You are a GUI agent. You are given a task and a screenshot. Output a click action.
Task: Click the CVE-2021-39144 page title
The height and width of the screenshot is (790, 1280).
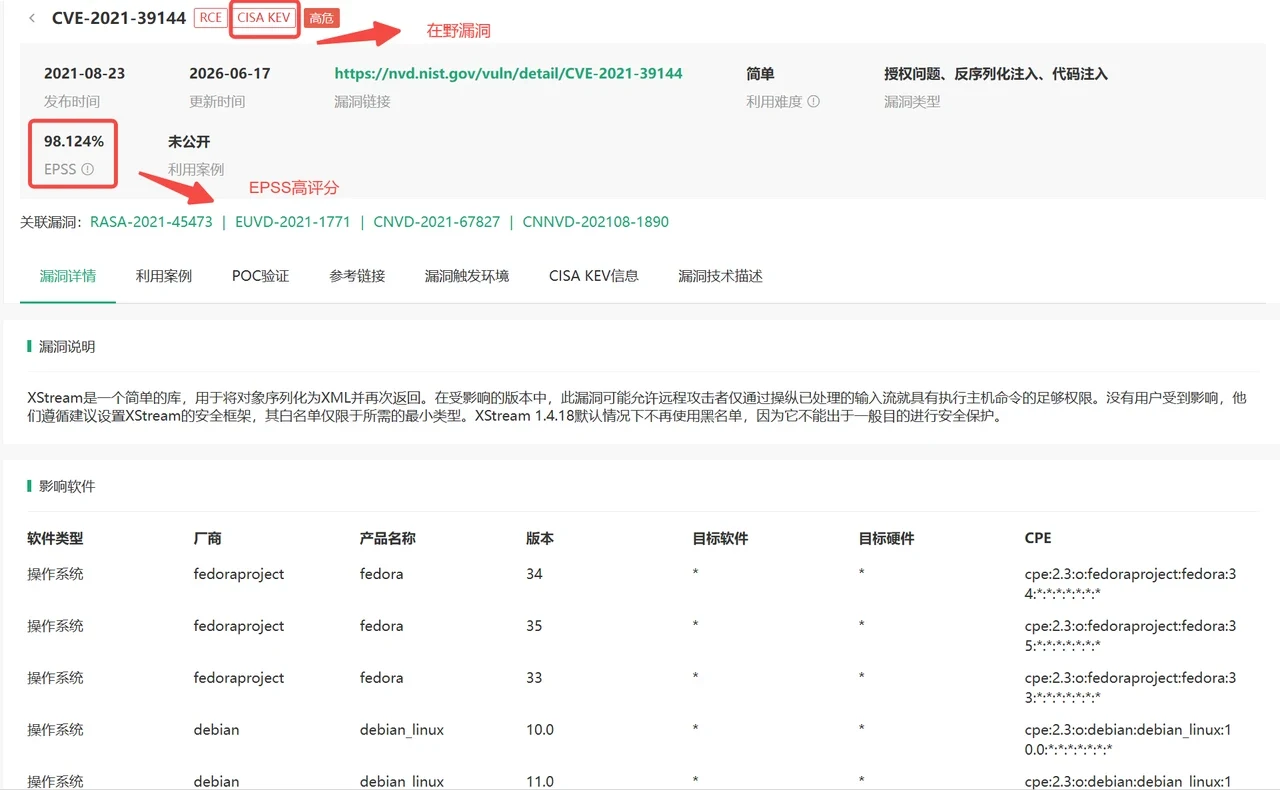(119, 18)
